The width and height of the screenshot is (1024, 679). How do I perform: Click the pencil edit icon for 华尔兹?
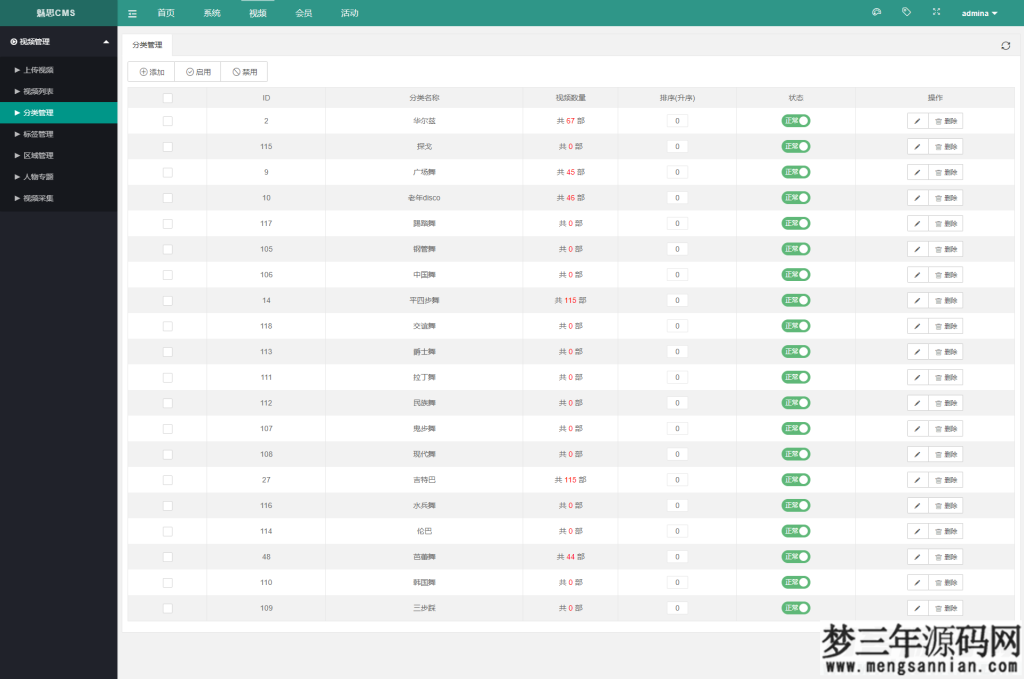pos(917,121)
